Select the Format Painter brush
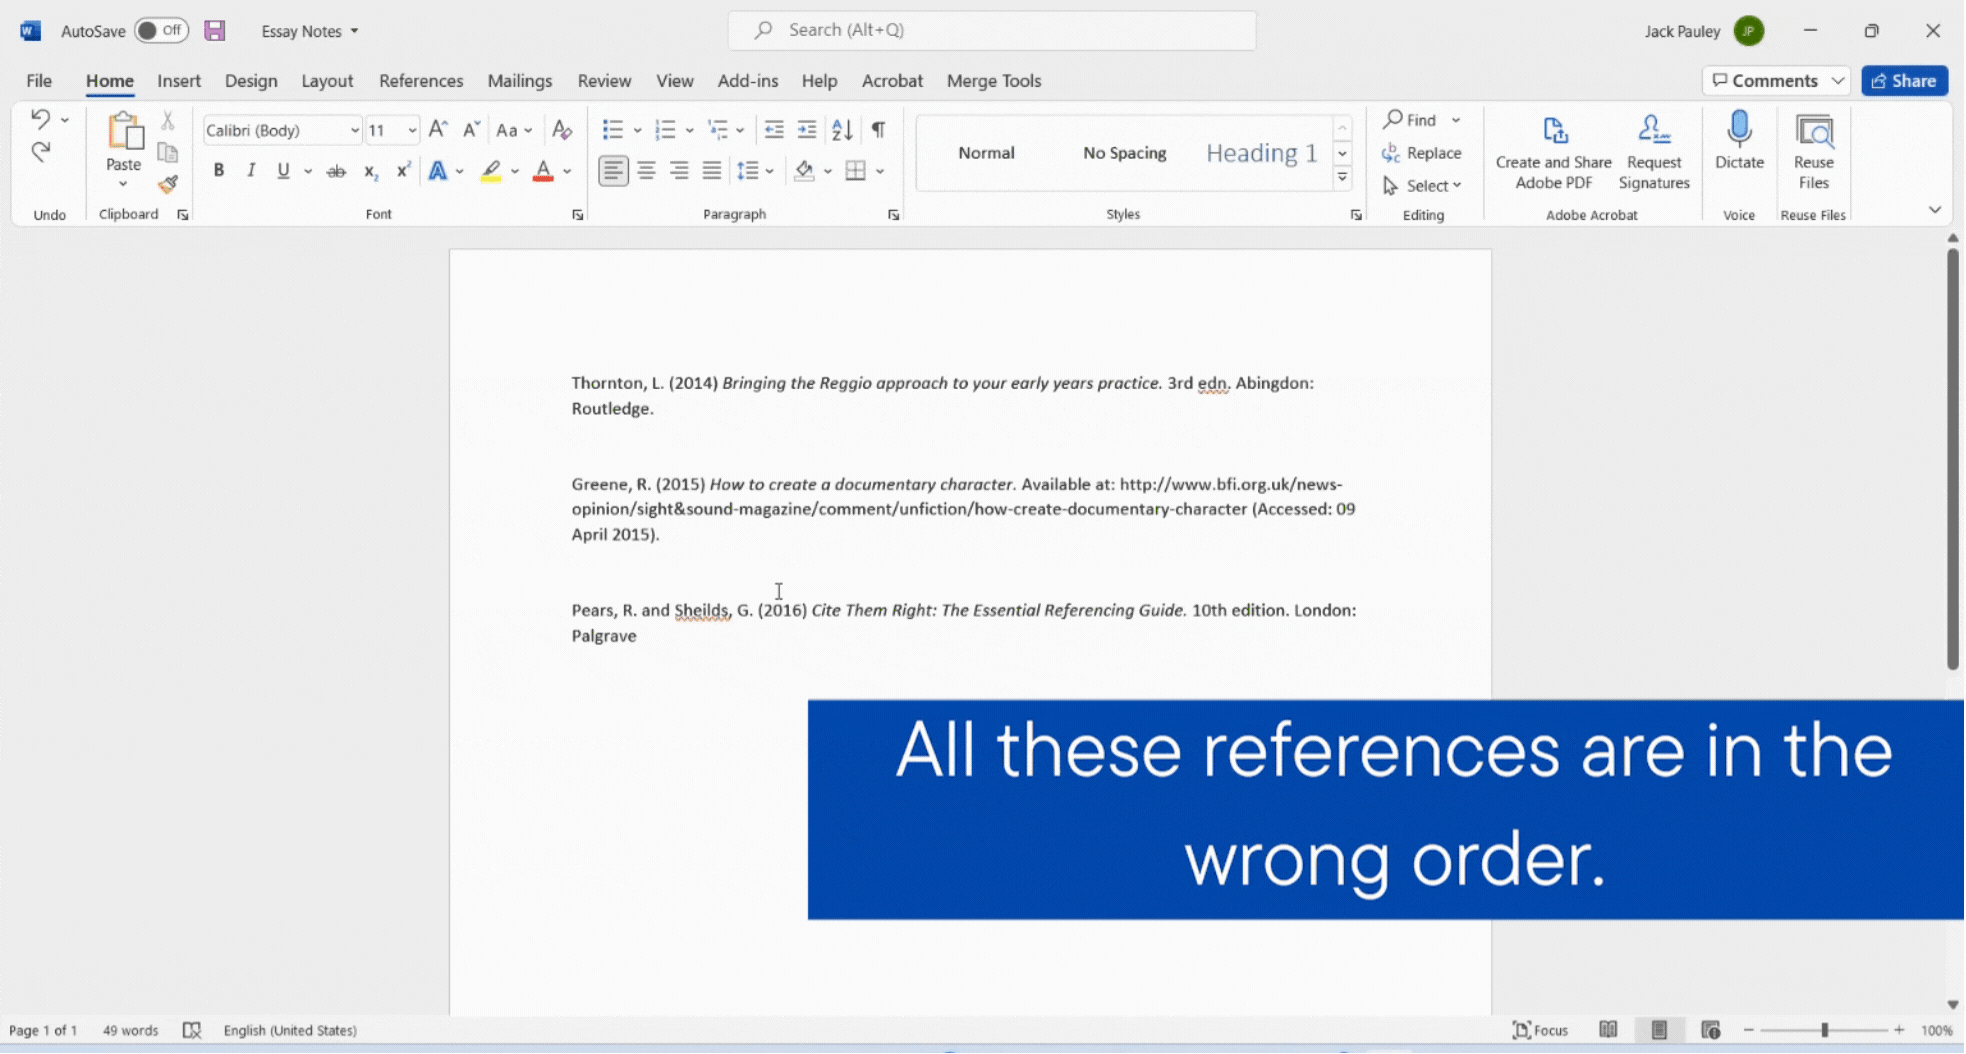Screen dimensions: 1966x1054 point(168,184)
